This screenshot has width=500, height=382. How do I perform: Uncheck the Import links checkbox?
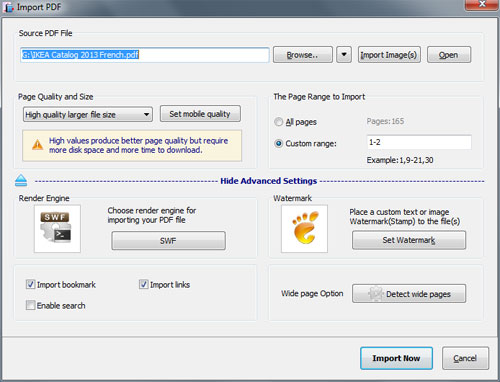click(144, 284)
